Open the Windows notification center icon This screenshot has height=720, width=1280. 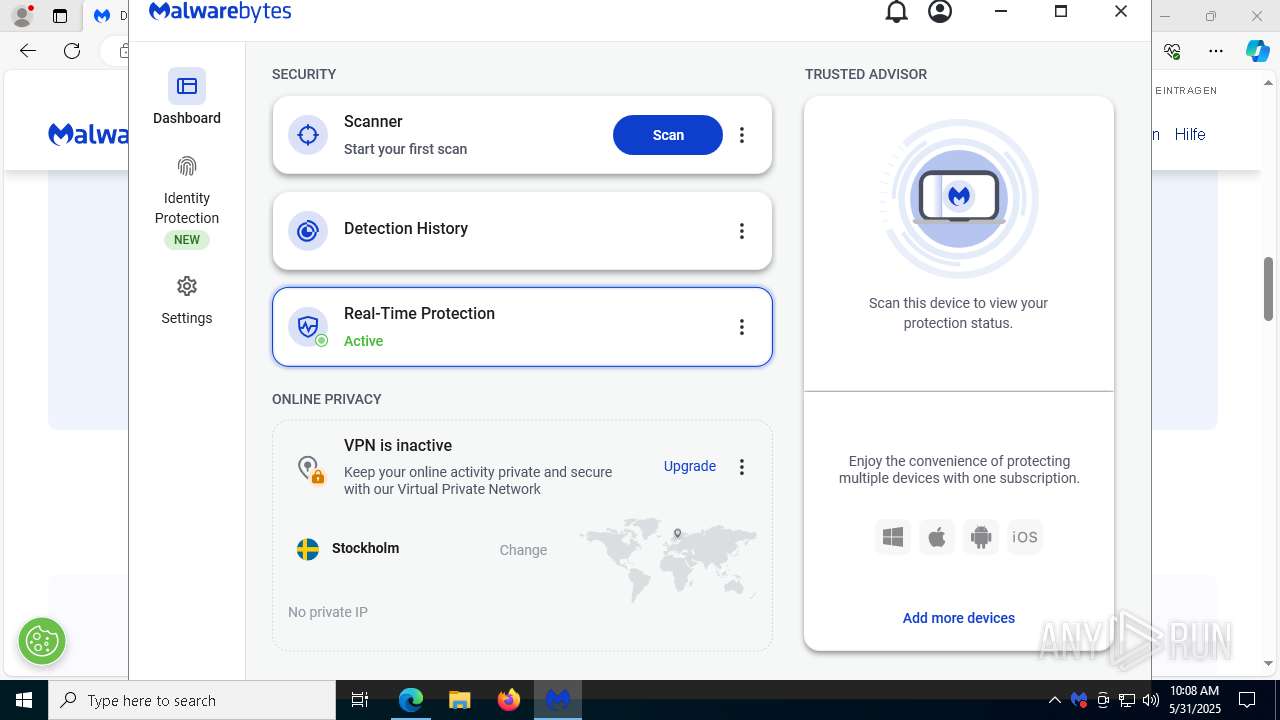pos(1247,700)
